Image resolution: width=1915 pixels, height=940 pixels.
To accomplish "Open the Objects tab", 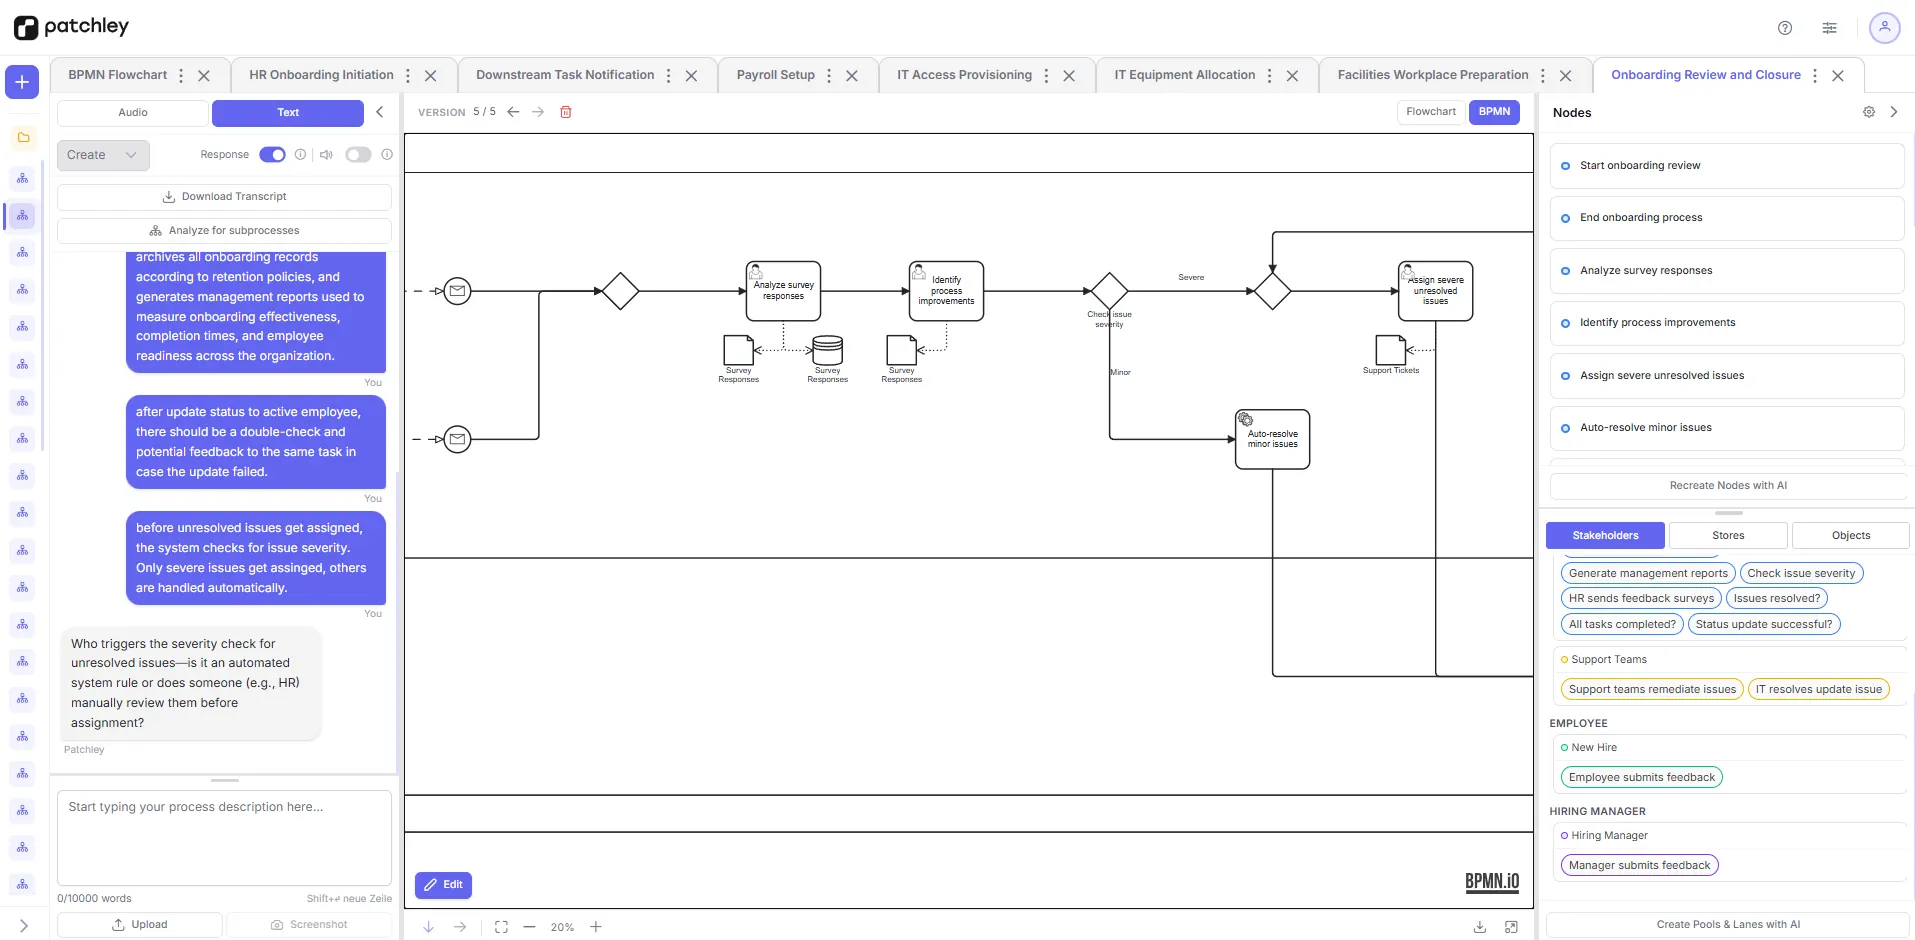I will [1851, 536].
